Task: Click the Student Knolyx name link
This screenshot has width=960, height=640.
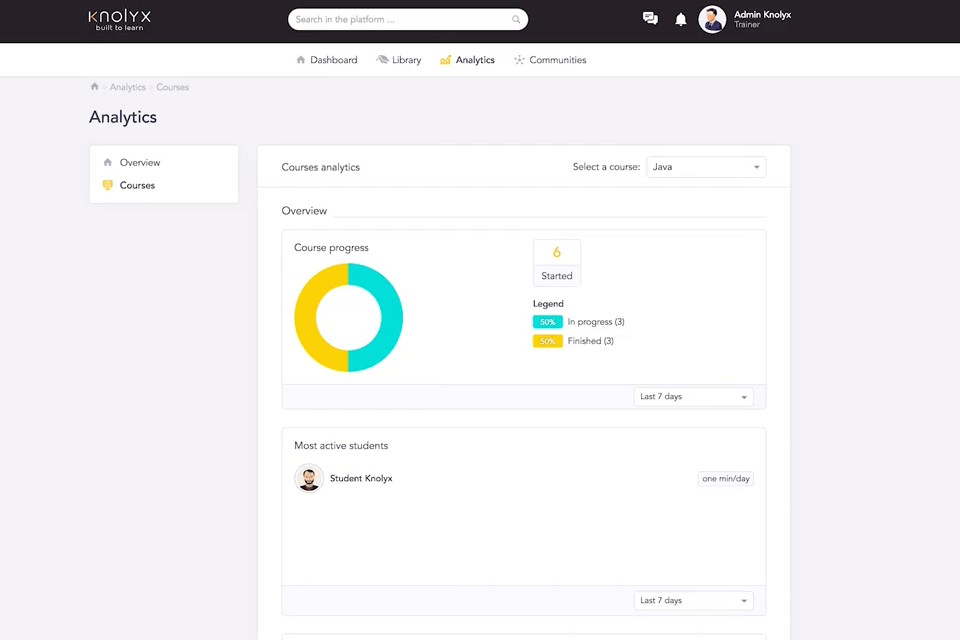Action: coord(361,478)
